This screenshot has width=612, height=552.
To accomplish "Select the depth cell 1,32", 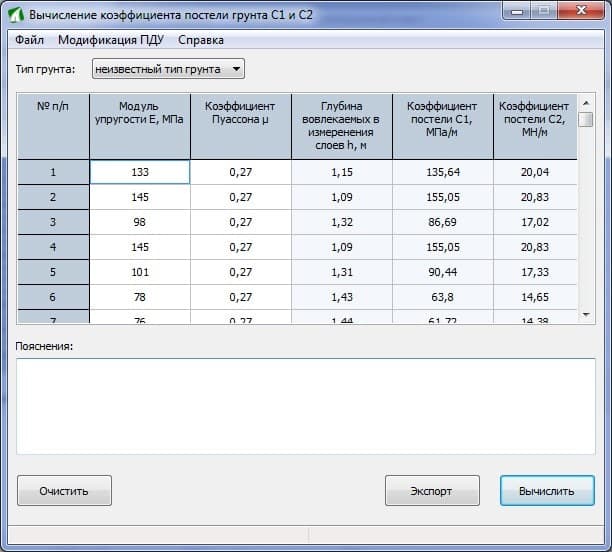I will pyautogui.click(x=342, y=222).
